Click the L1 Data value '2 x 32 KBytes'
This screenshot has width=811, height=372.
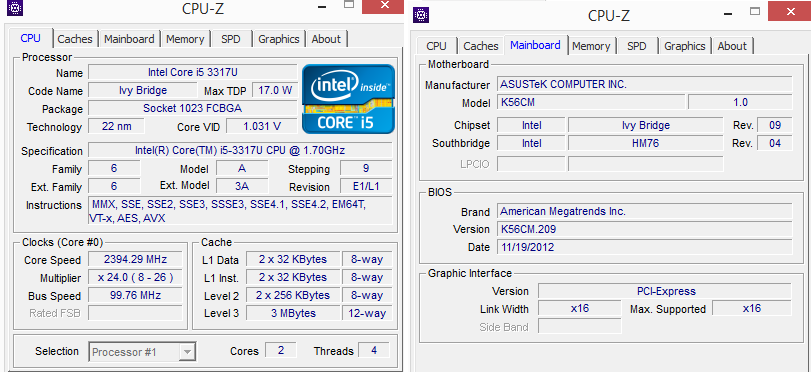(293, 259)
